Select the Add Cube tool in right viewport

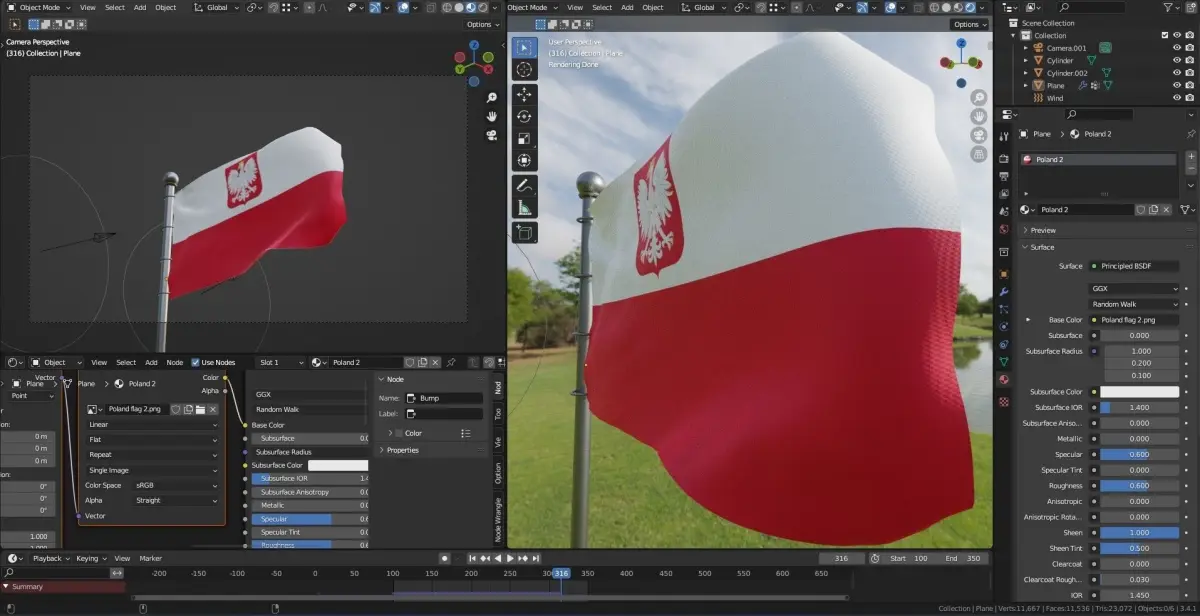(524, 232)
